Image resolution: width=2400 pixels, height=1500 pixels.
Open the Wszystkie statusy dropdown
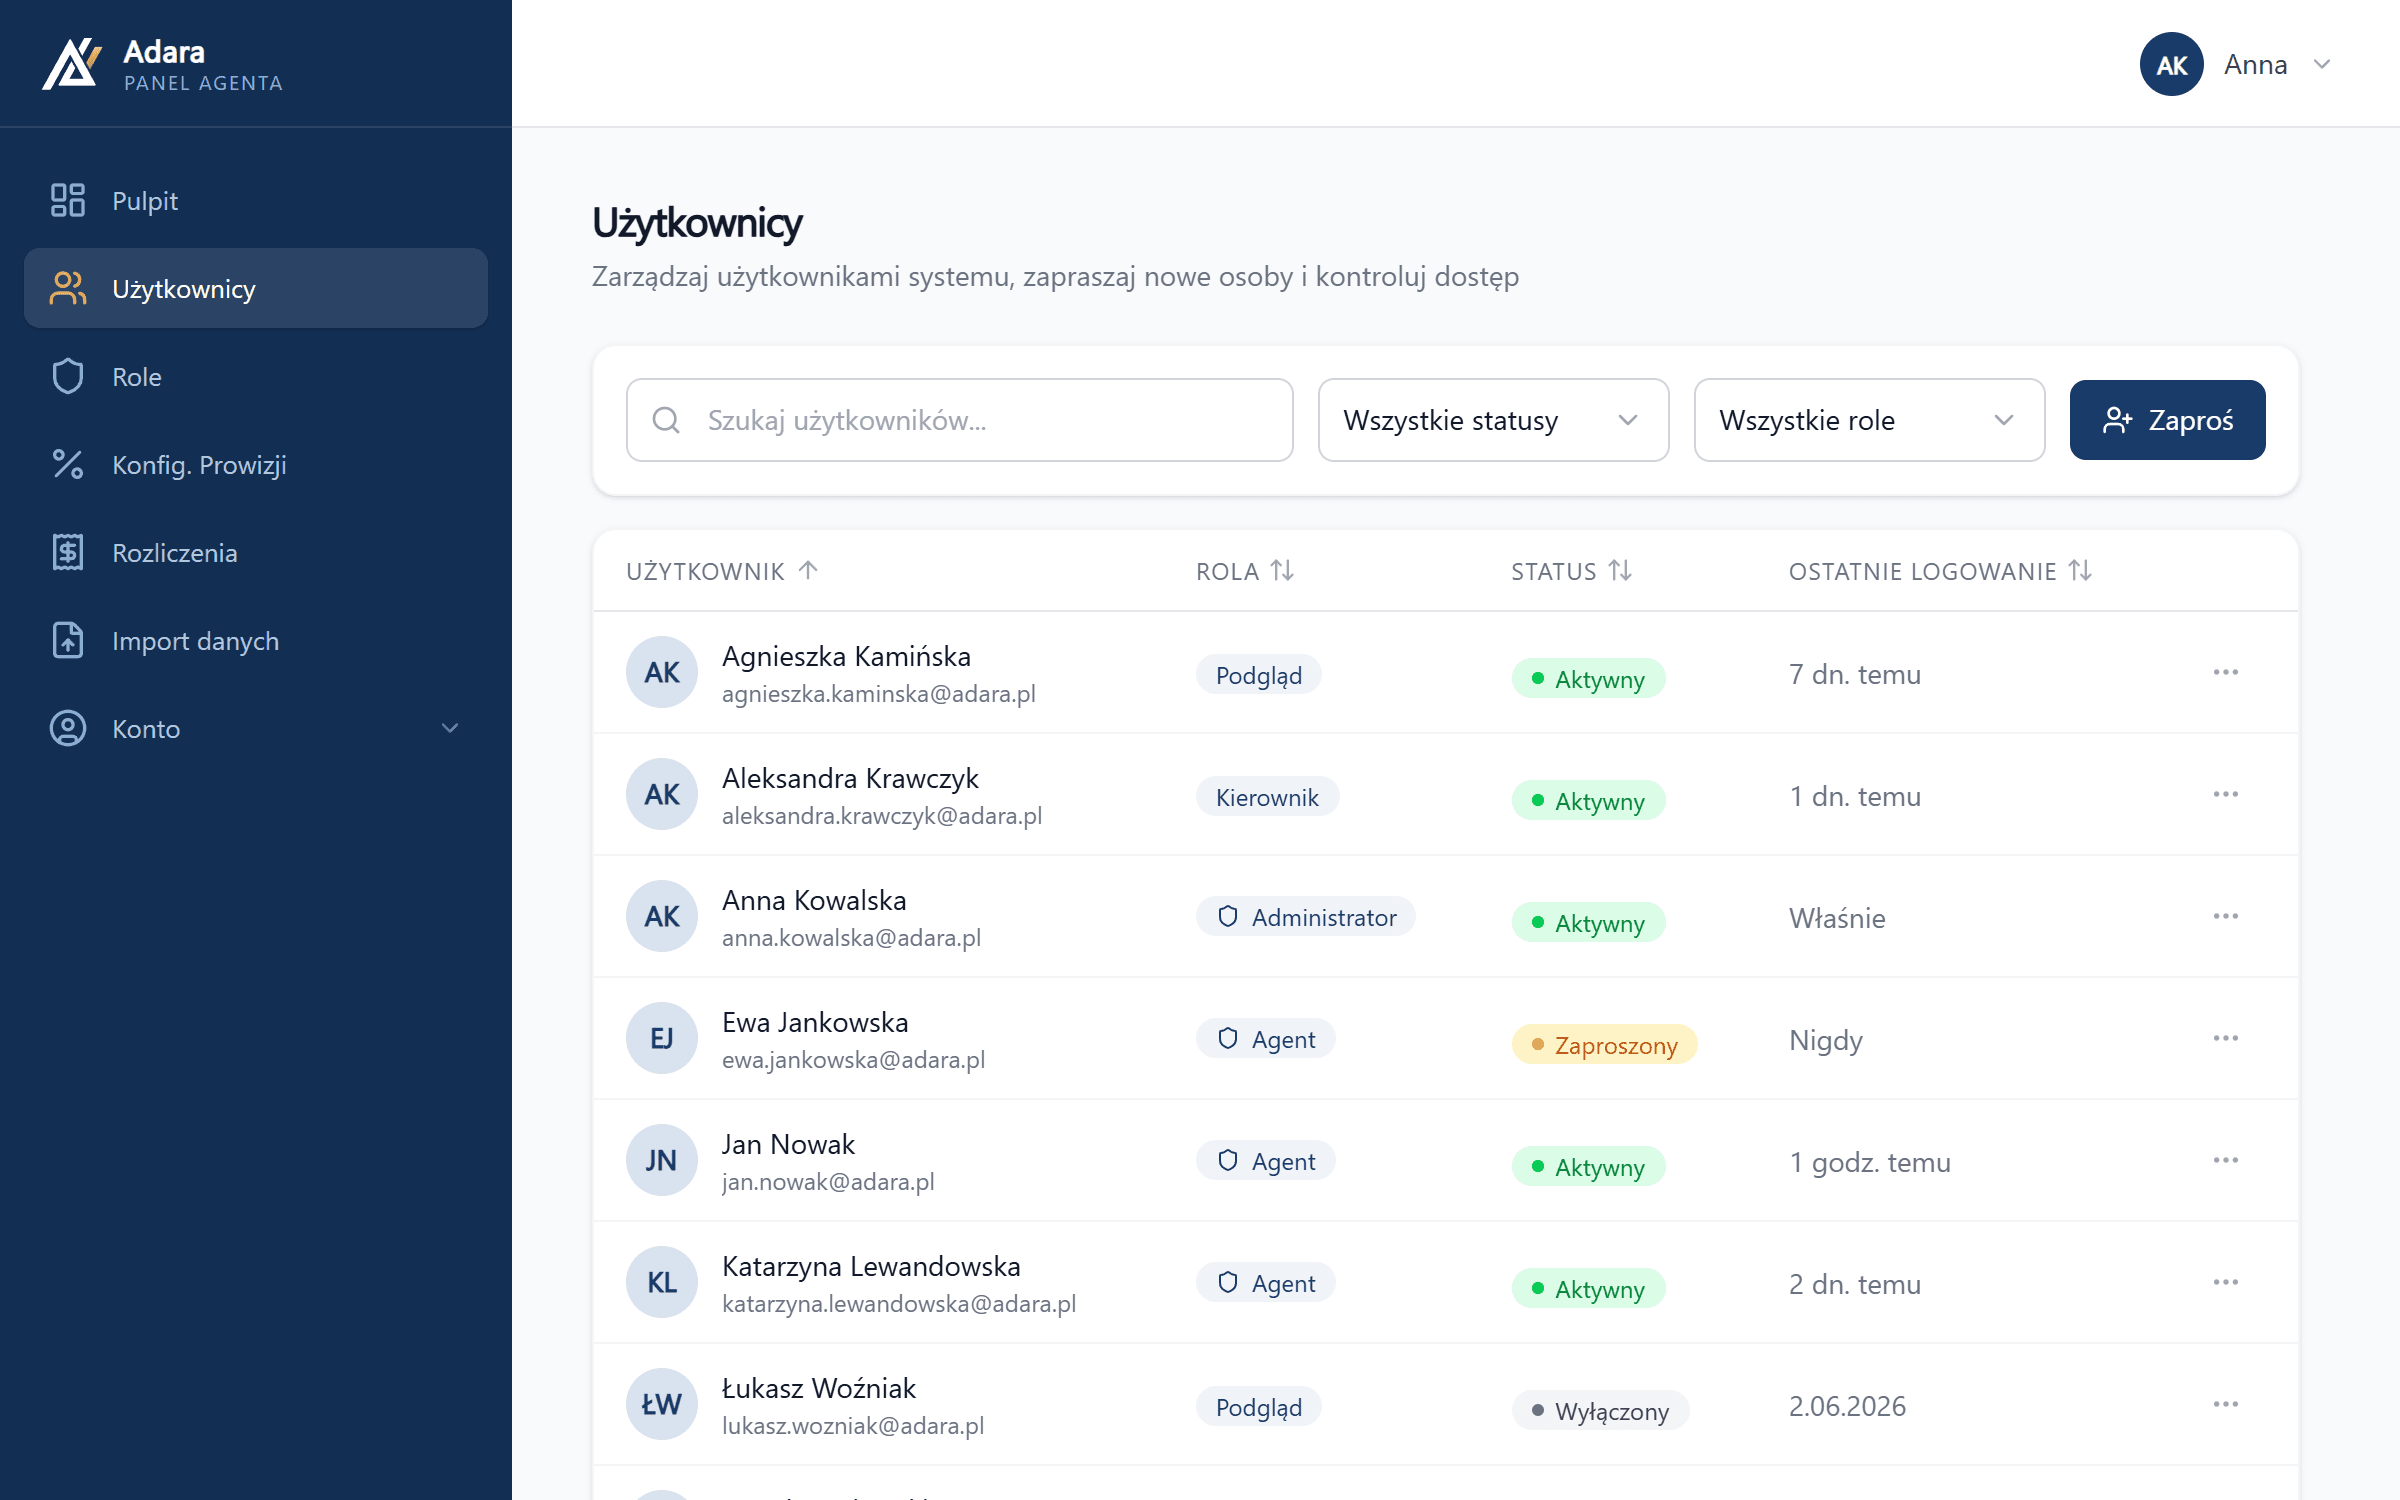click(1493, 420)
